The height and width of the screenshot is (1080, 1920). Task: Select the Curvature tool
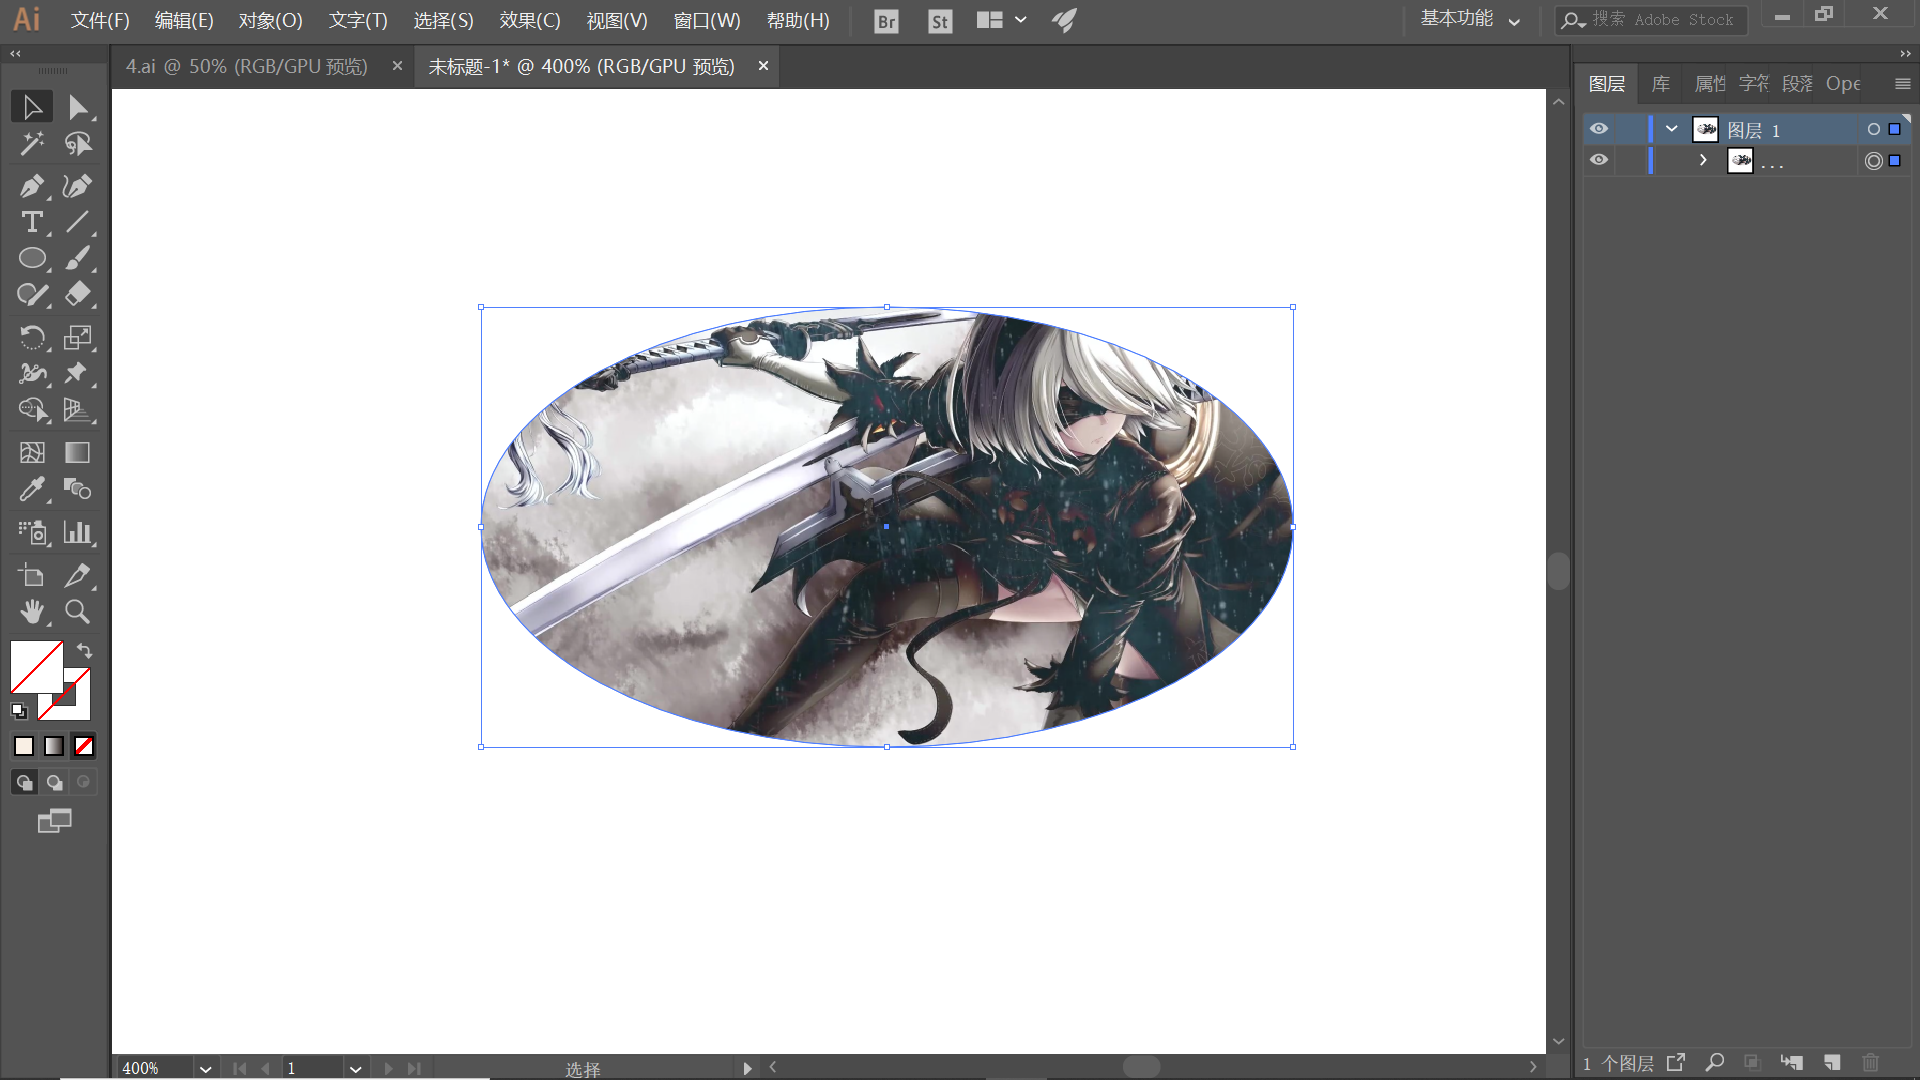(78, 186)
